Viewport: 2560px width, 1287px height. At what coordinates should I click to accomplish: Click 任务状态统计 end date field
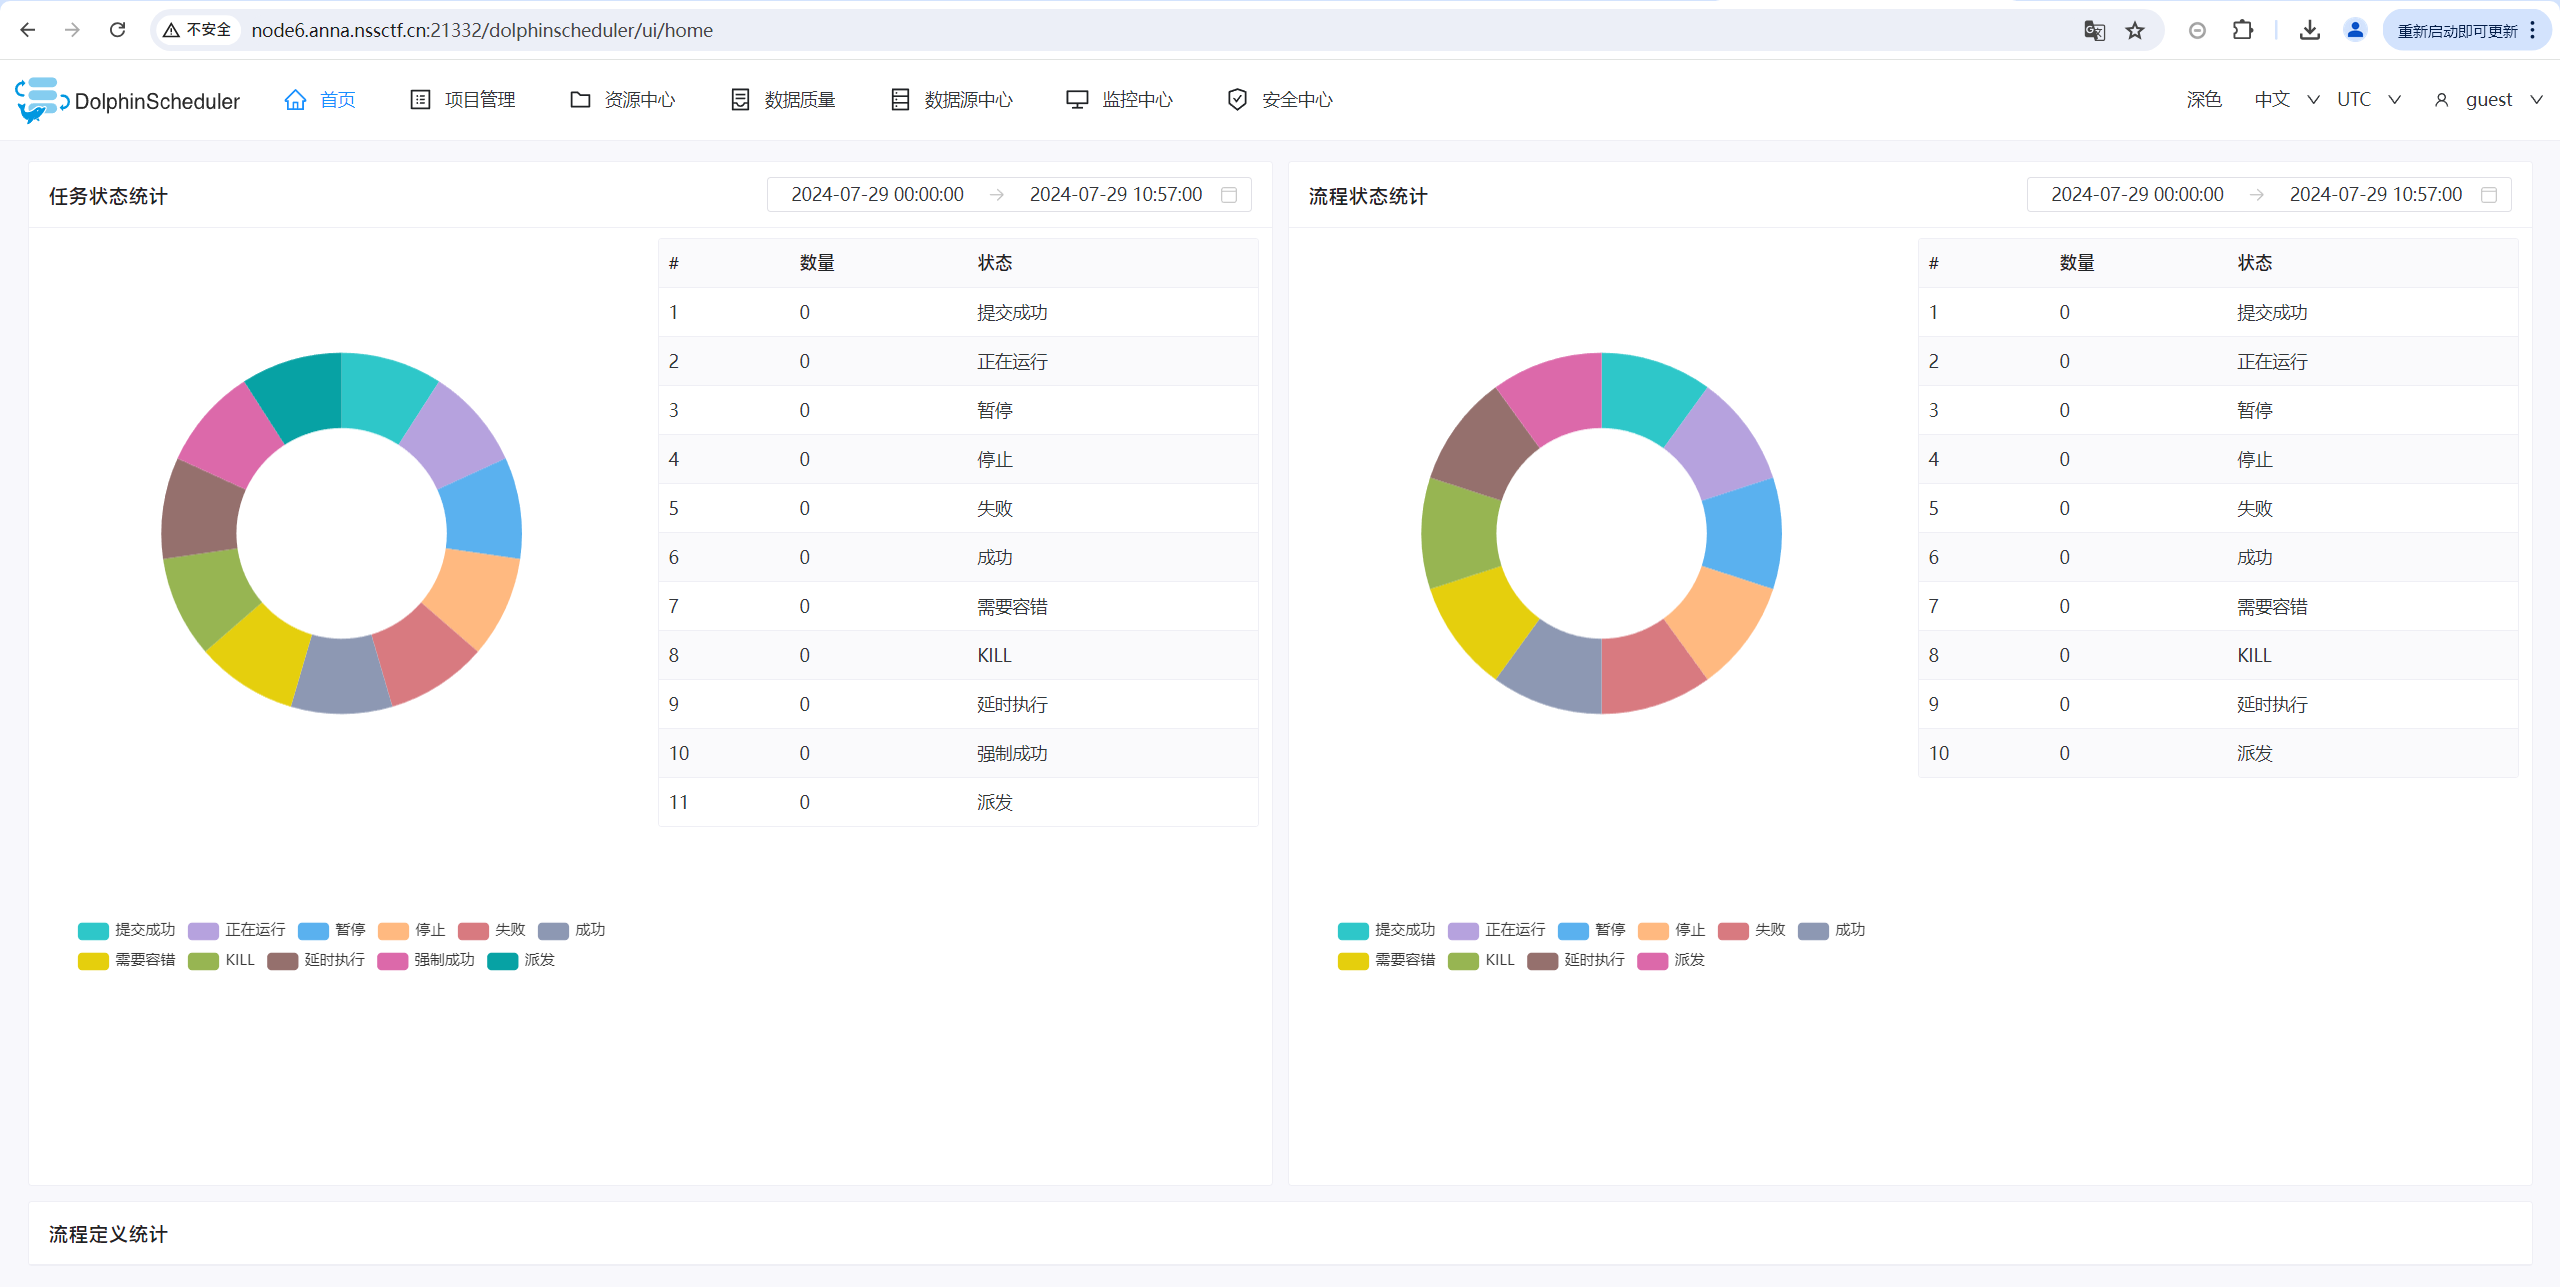1116,194
